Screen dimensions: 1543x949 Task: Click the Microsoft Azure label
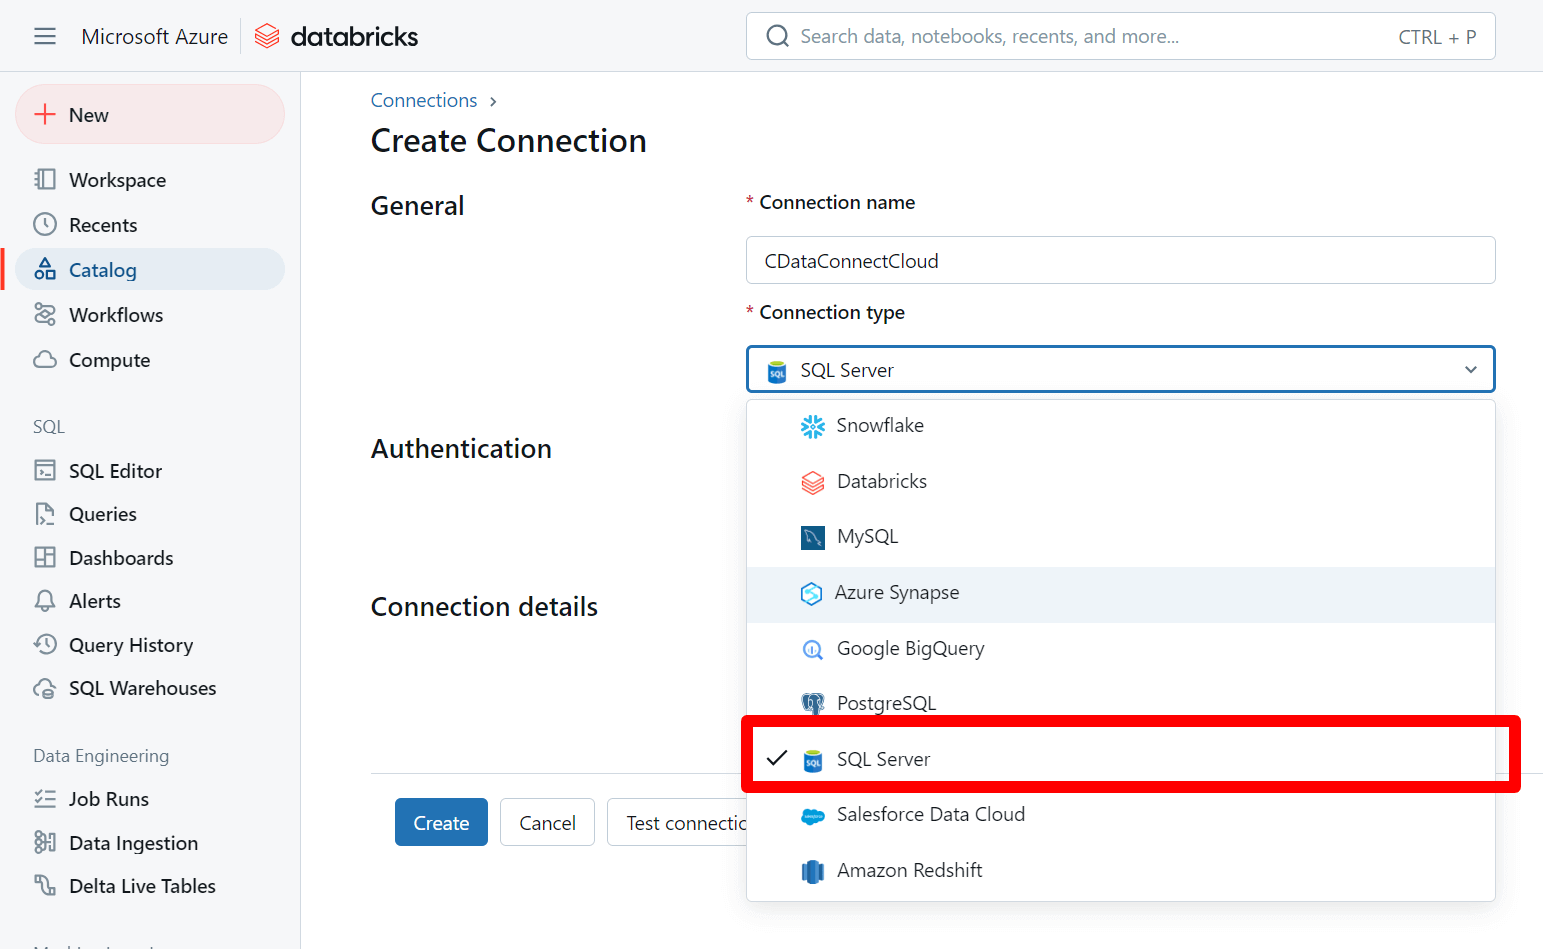(x=155, y=37)
